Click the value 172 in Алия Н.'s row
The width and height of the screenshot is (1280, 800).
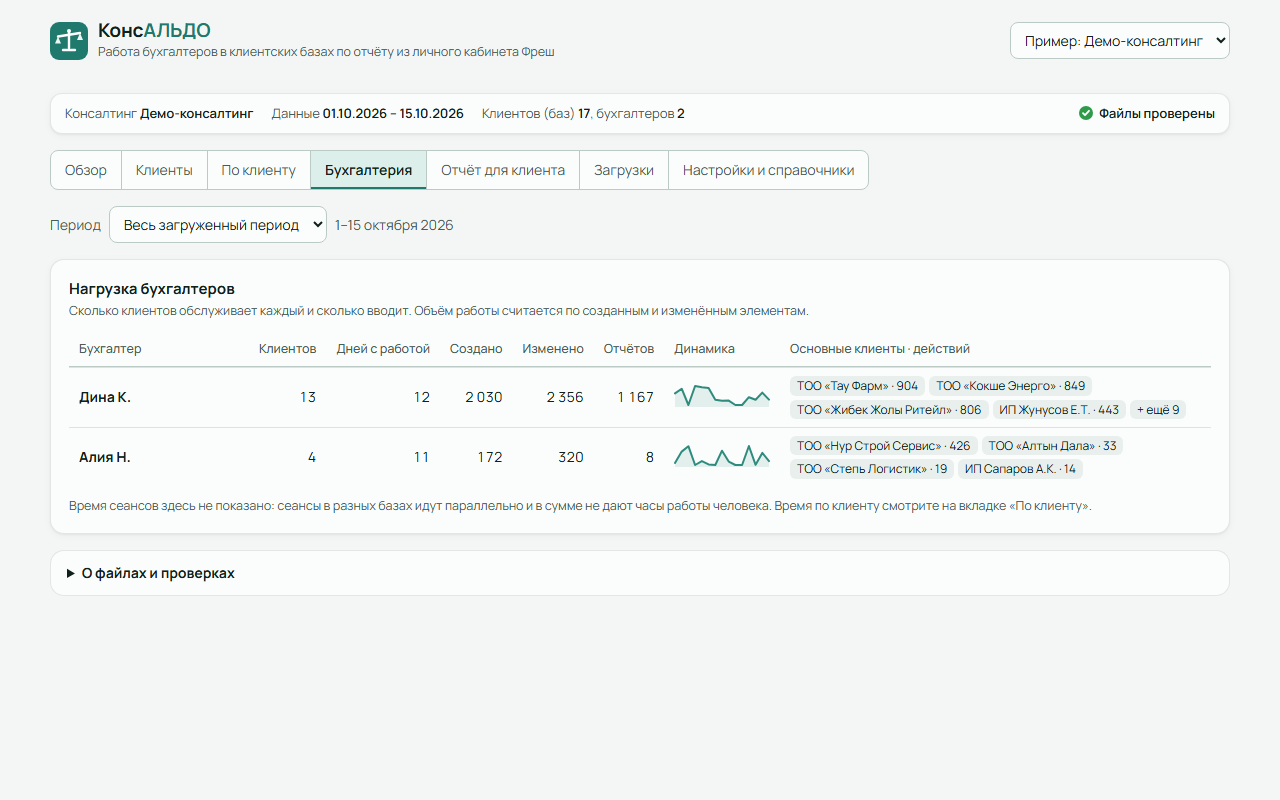coord(490,457)
